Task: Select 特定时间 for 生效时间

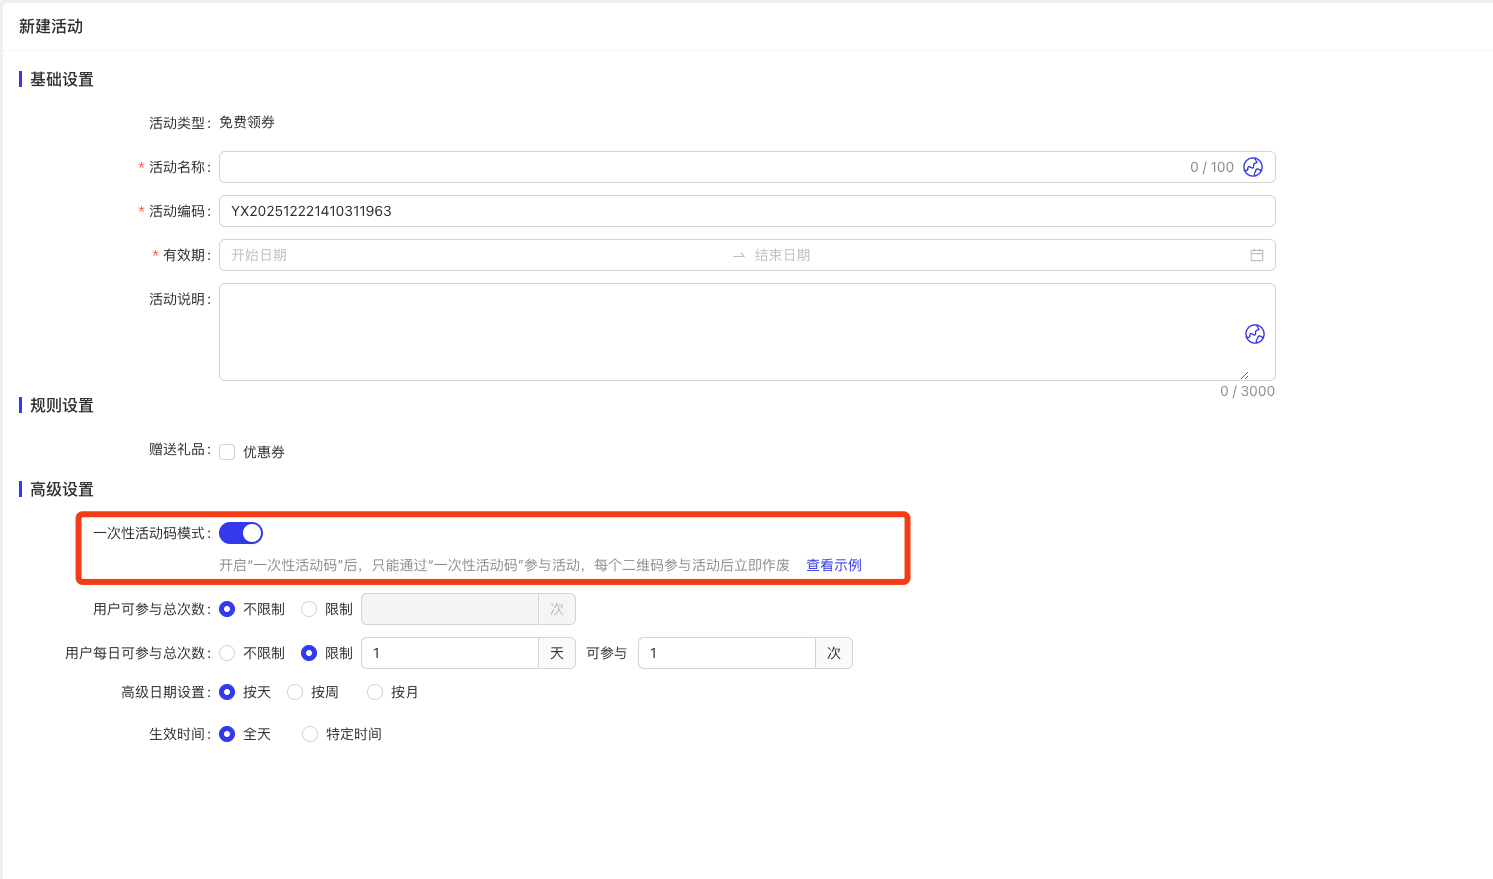Action: click(310, 734)
